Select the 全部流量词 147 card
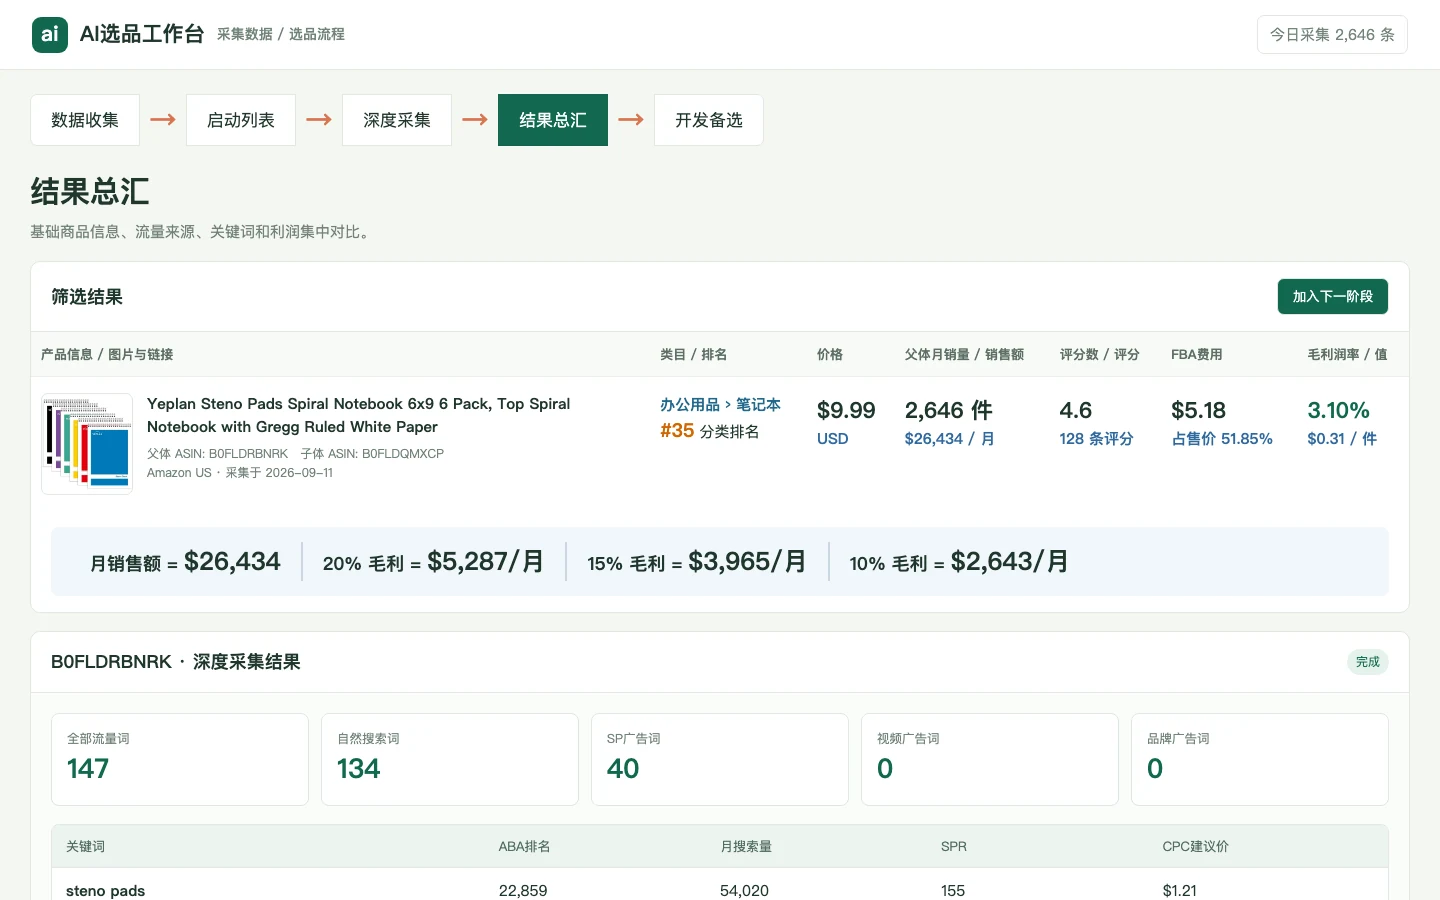Viewport: 1440px width, 900px height. [x=180, y=759]
